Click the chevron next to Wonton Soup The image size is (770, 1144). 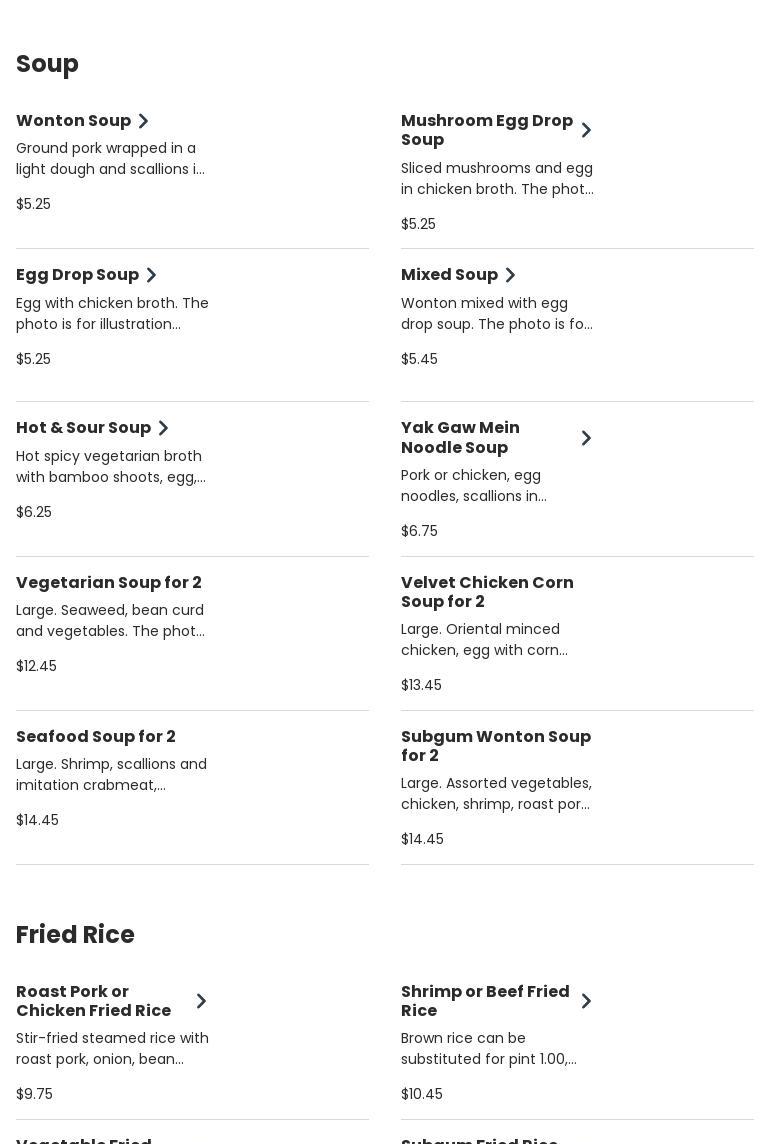[144, 121]
